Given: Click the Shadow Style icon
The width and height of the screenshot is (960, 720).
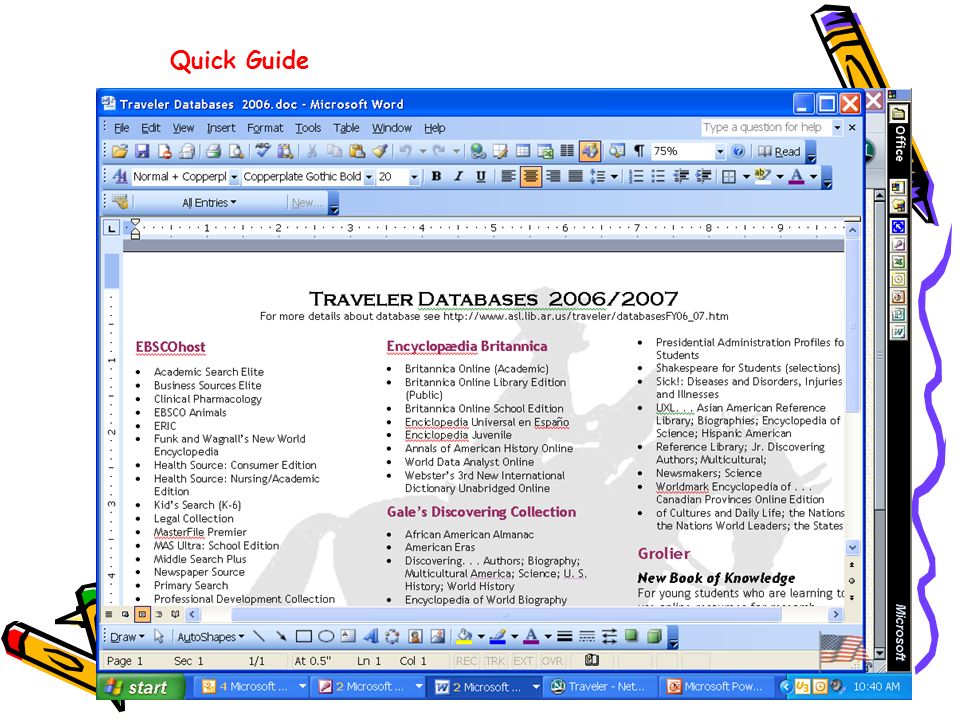Looking at the screenshot, I should pyautogui.click(x=631, y=637).
